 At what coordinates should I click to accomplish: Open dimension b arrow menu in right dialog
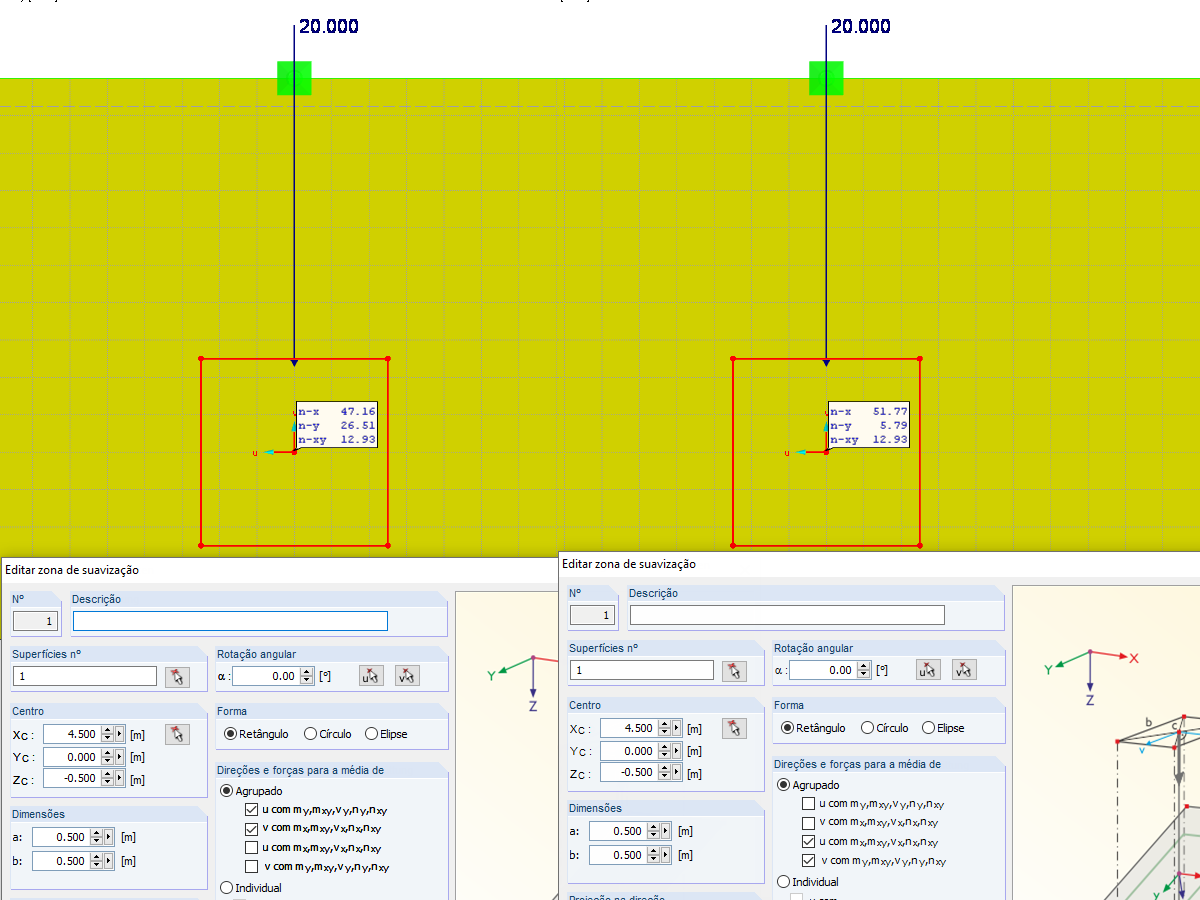(x=666, y=855)
